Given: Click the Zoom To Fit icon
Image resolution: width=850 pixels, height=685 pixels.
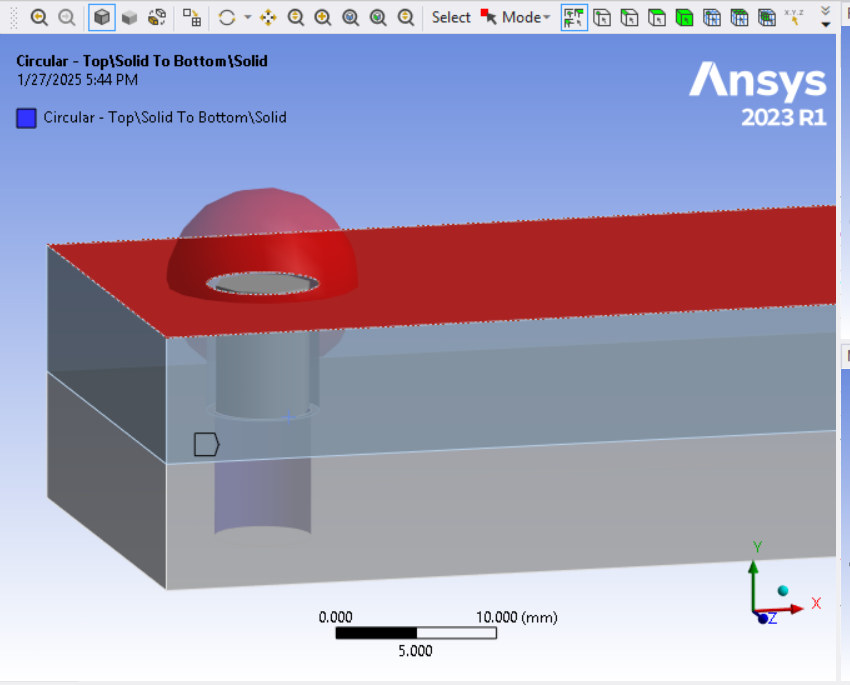Looking at the screenshot, I should (x=351, y=17).
